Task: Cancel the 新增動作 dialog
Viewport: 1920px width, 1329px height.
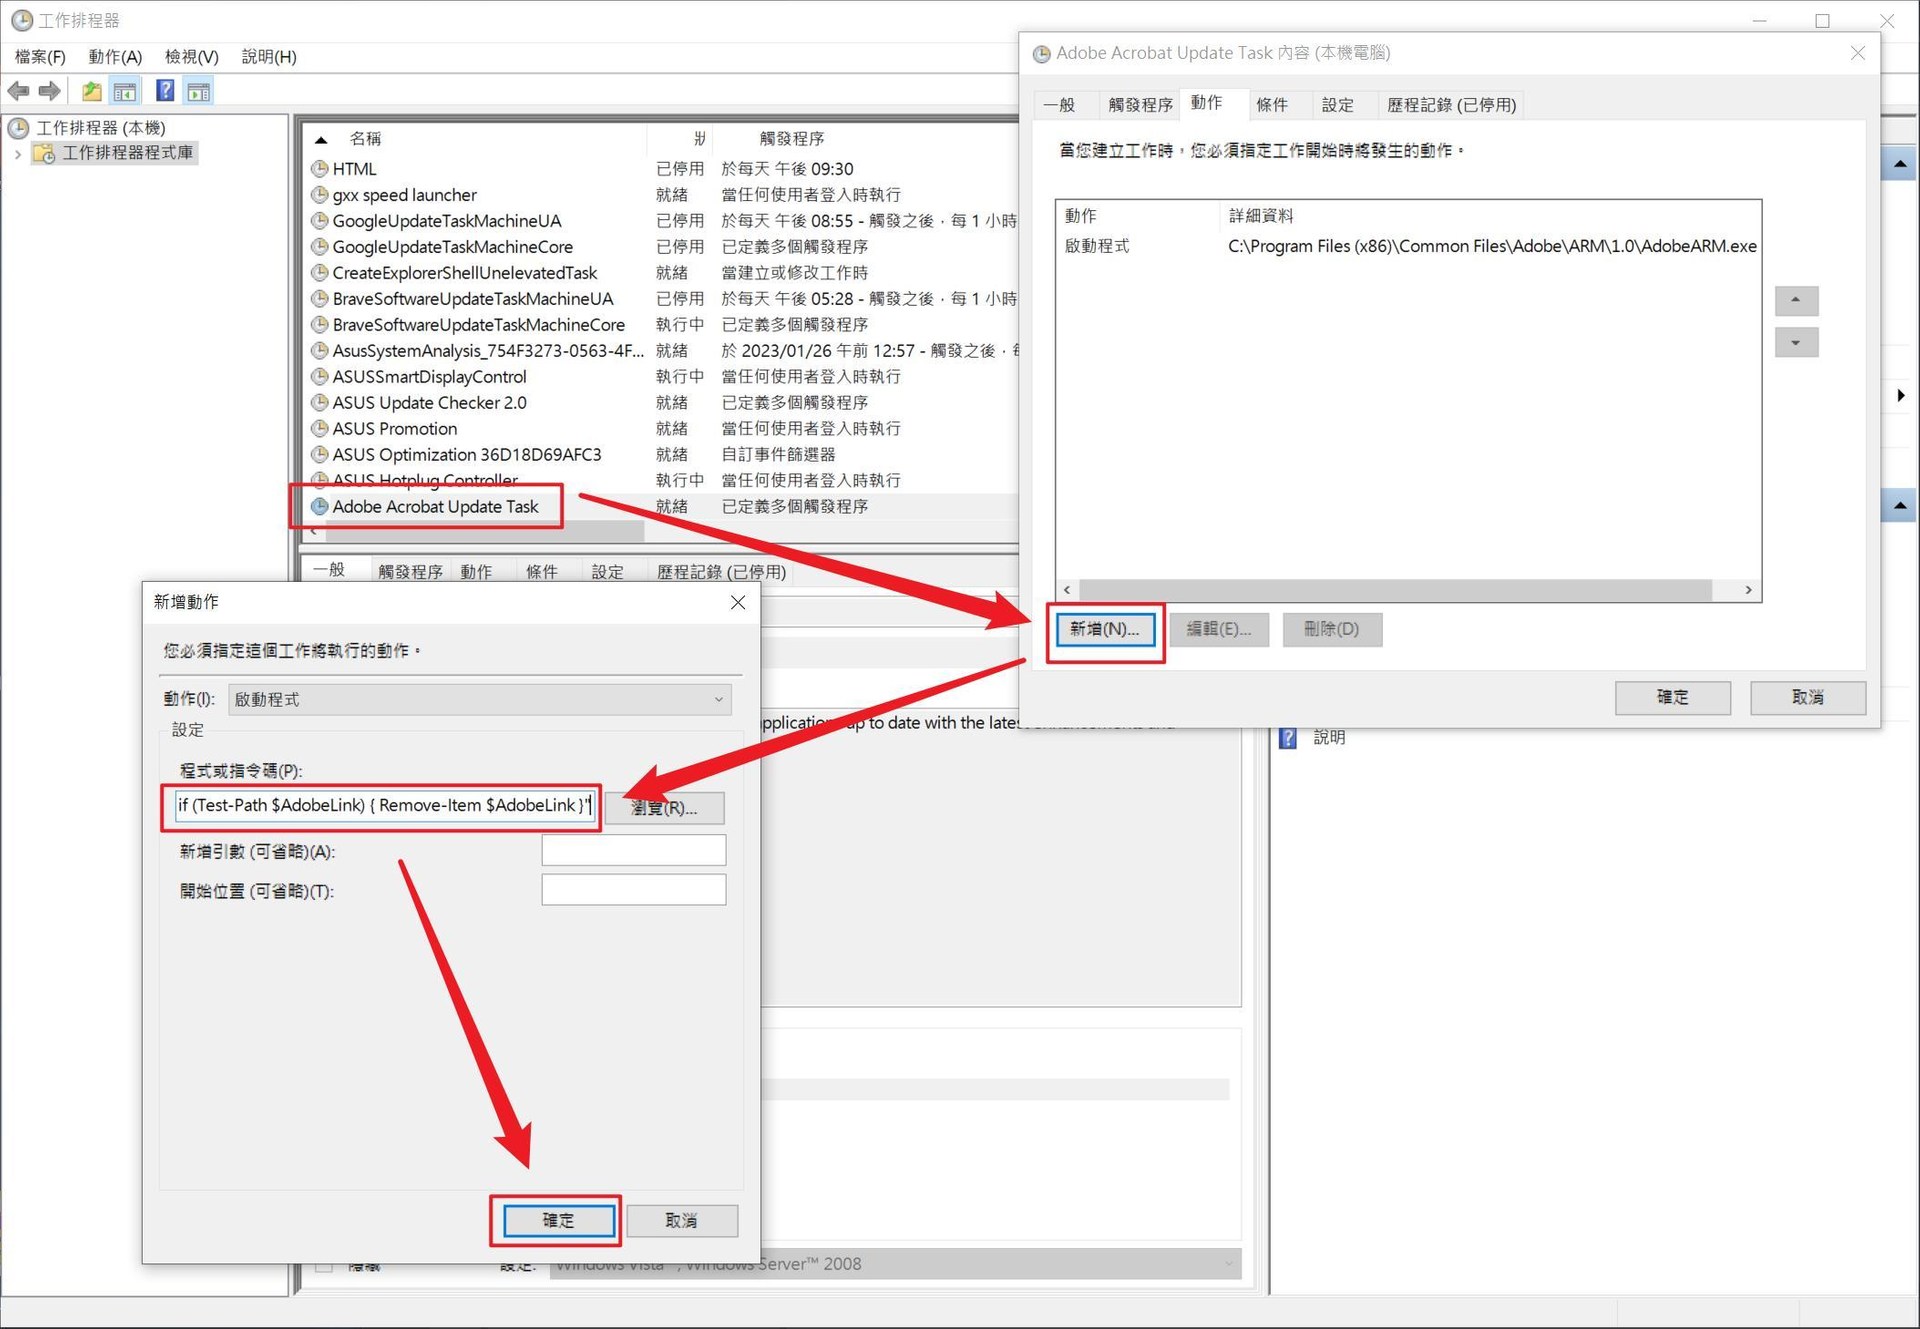Action: tap(681, 1221)
